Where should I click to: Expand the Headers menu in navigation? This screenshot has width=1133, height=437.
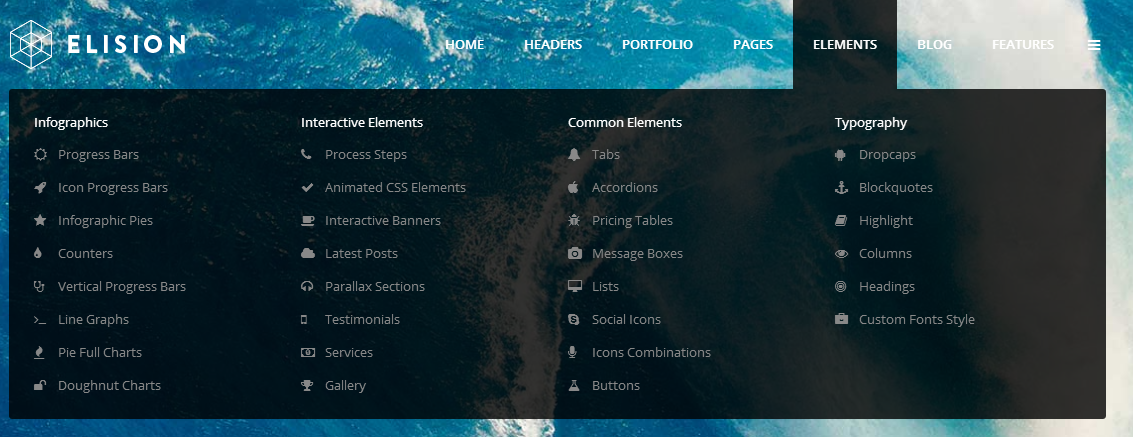[x=553, y=45]
